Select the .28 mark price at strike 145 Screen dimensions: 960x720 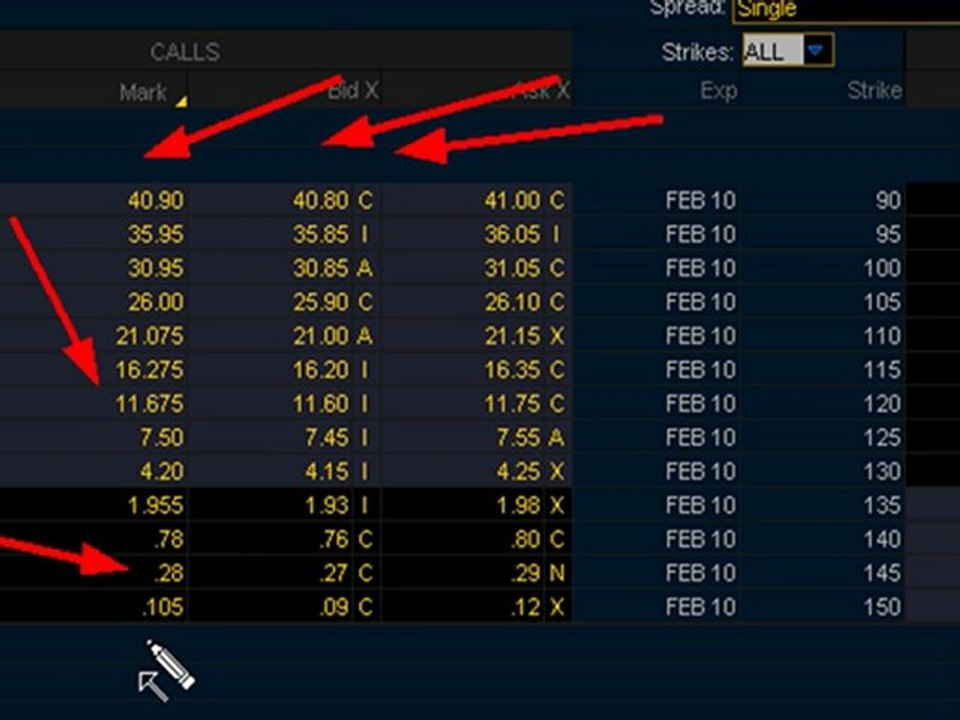click(168, 573)
